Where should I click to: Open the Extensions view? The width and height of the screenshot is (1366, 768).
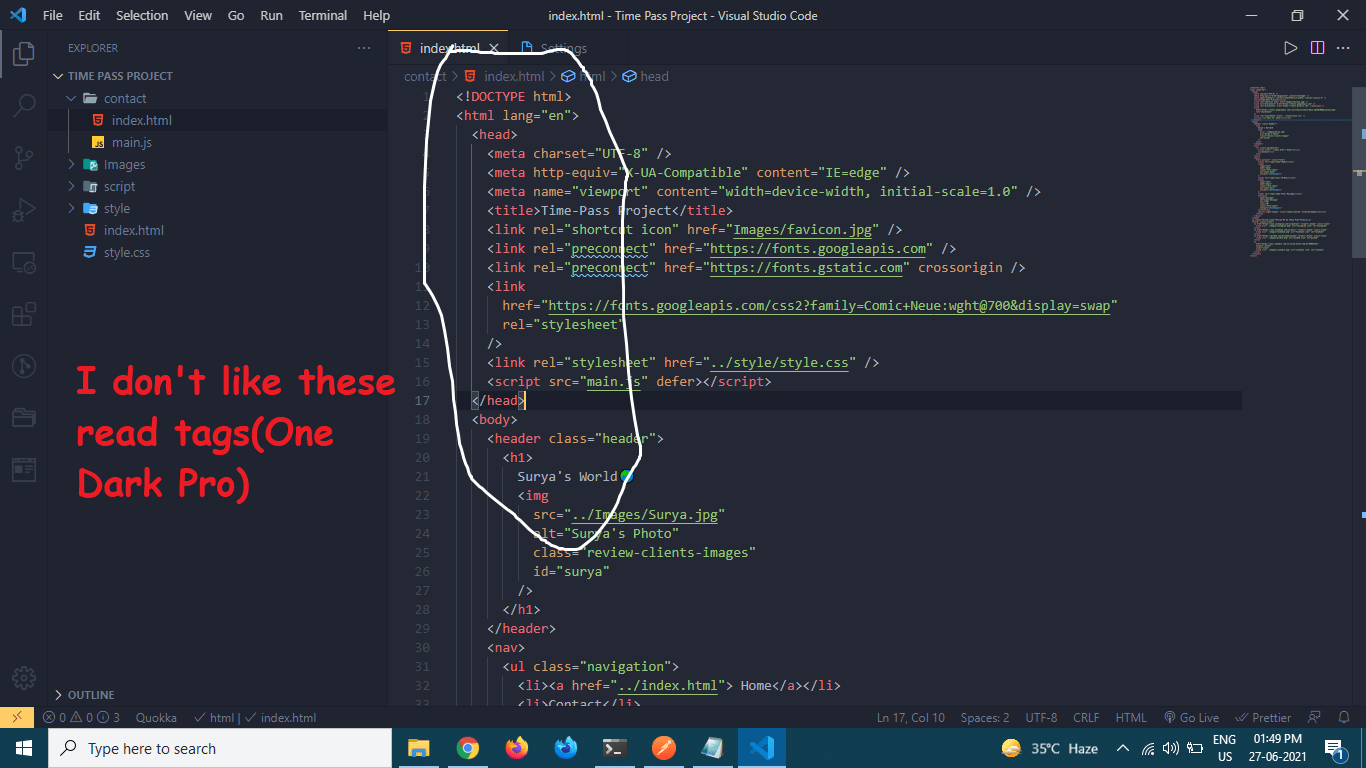pos(24,315)
